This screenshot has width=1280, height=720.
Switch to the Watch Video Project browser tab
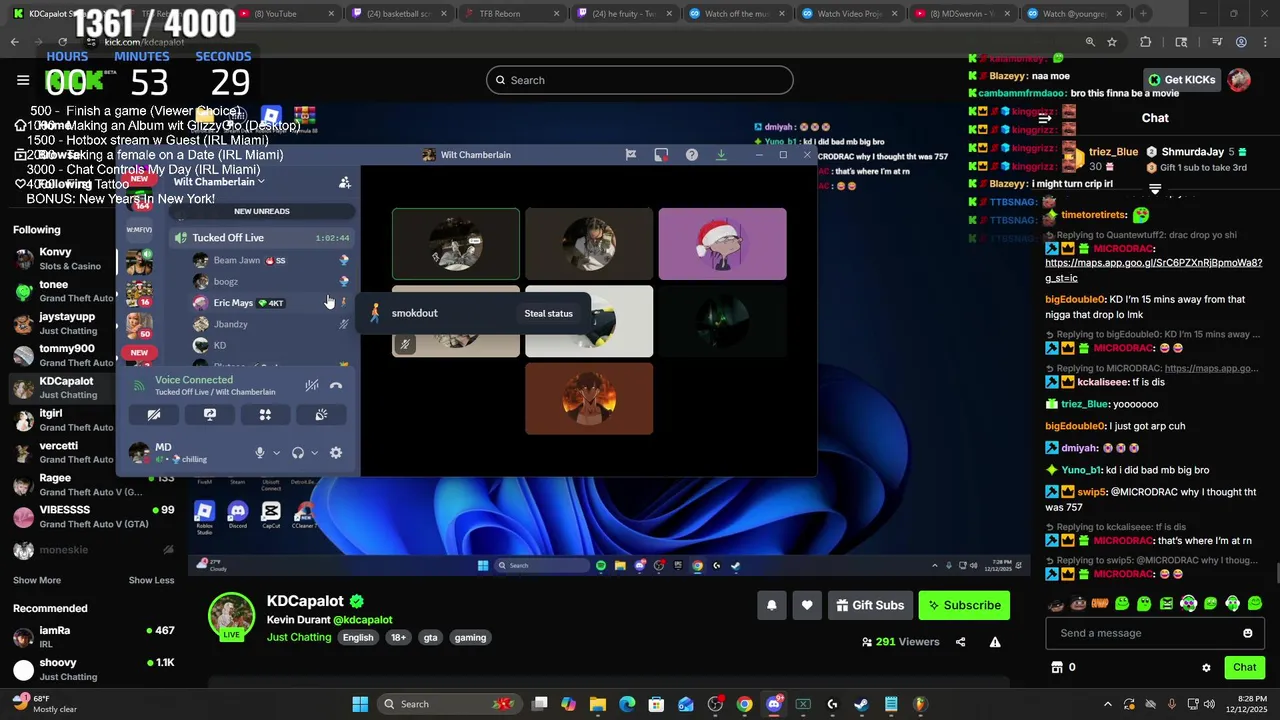click(849, 14)
